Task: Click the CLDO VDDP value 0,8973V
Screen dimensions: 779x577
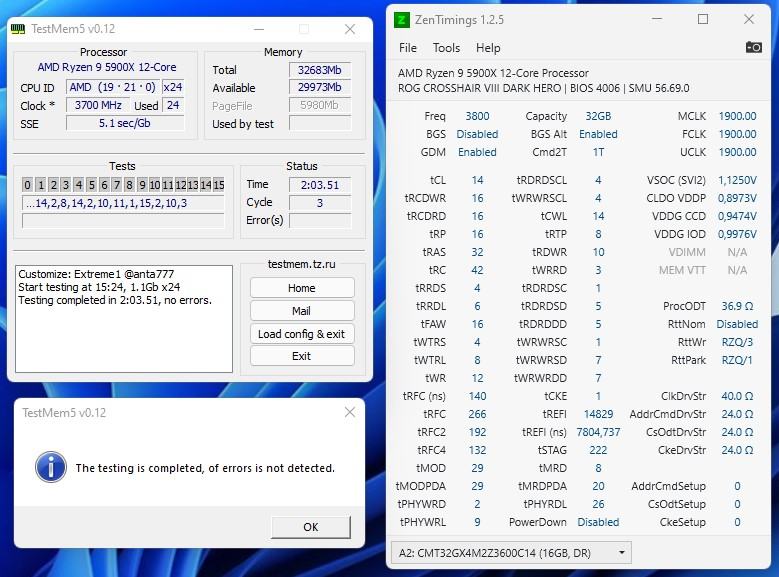Action: [x=737, y=198]
